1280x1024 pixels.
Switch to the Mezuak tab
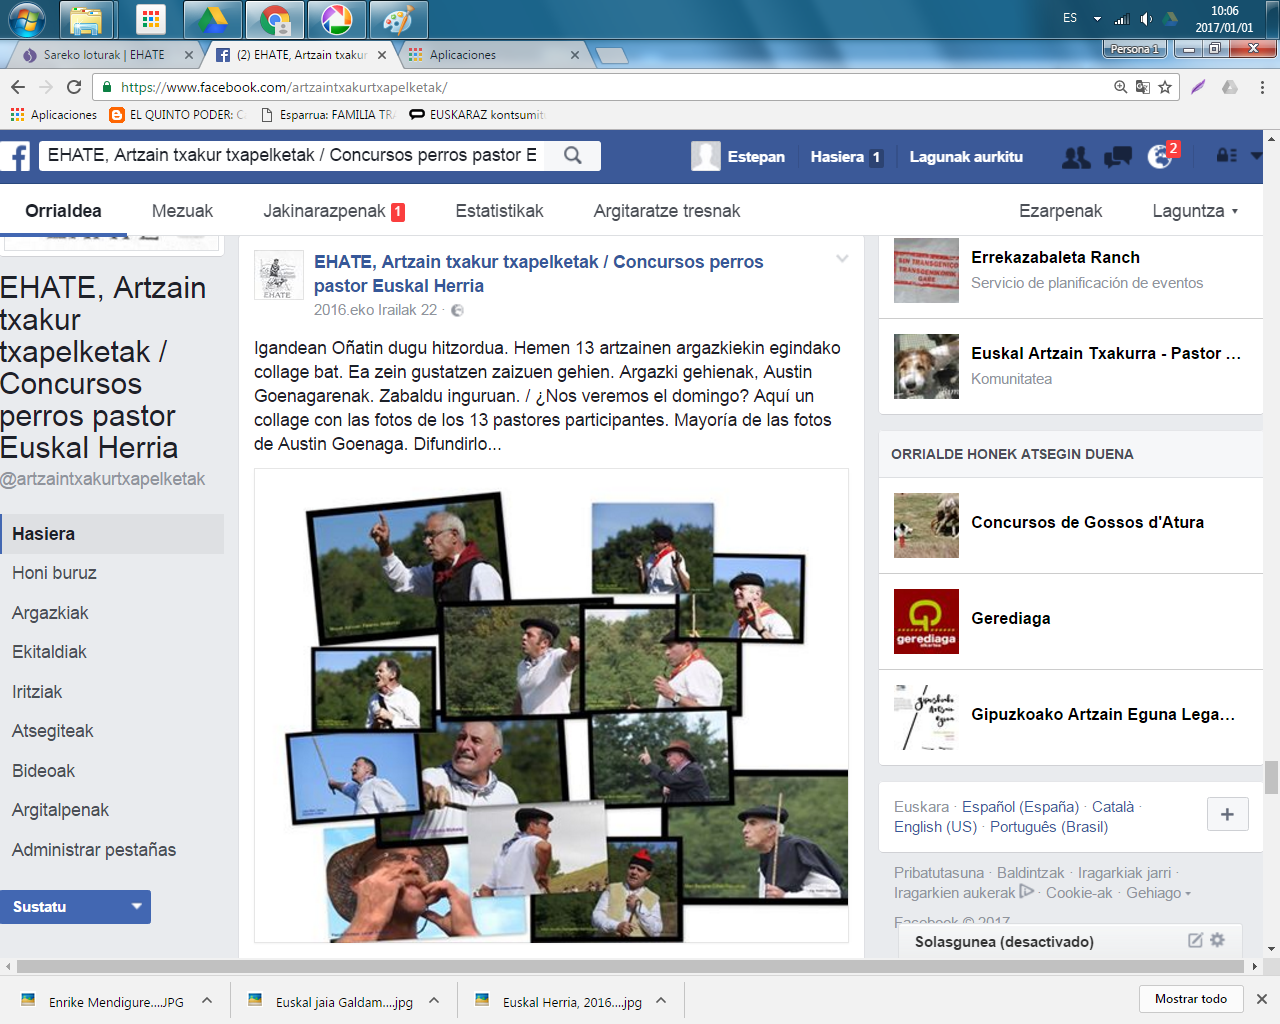pyautogui.click(x=182, y=211)
